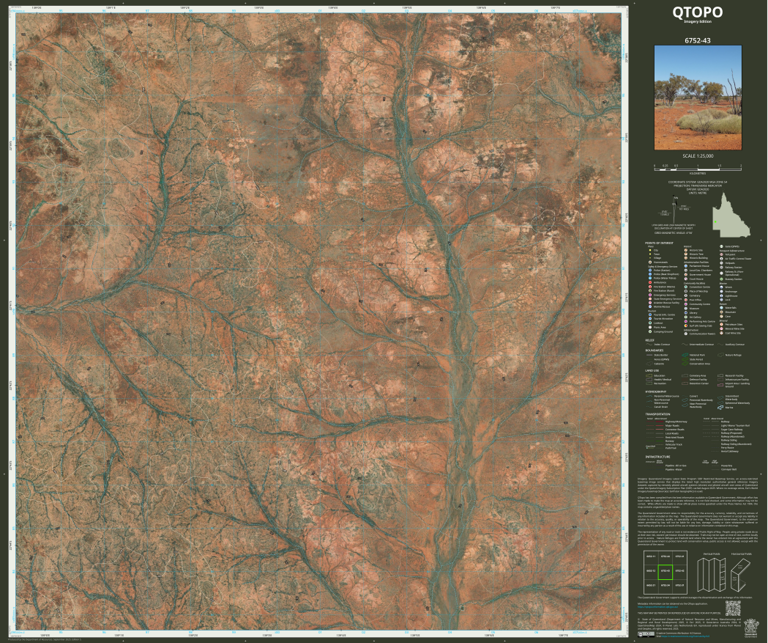The image size is (768, 643).
Task: Click the Queensland locator map inset
Action: (x=731, y=214)
